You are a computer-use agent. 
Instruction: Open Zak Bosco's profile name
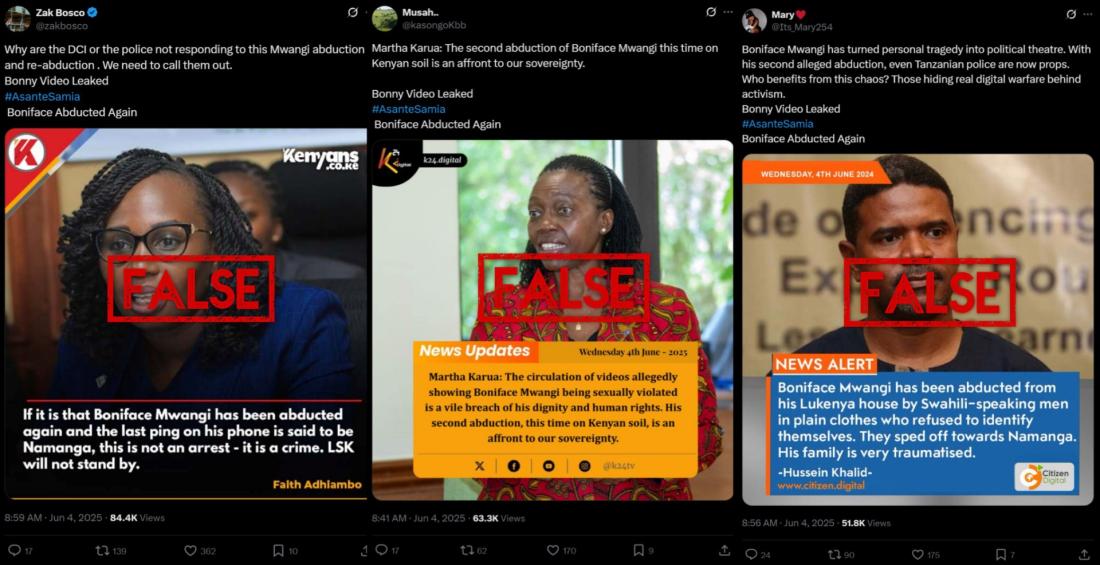[61, 12]
